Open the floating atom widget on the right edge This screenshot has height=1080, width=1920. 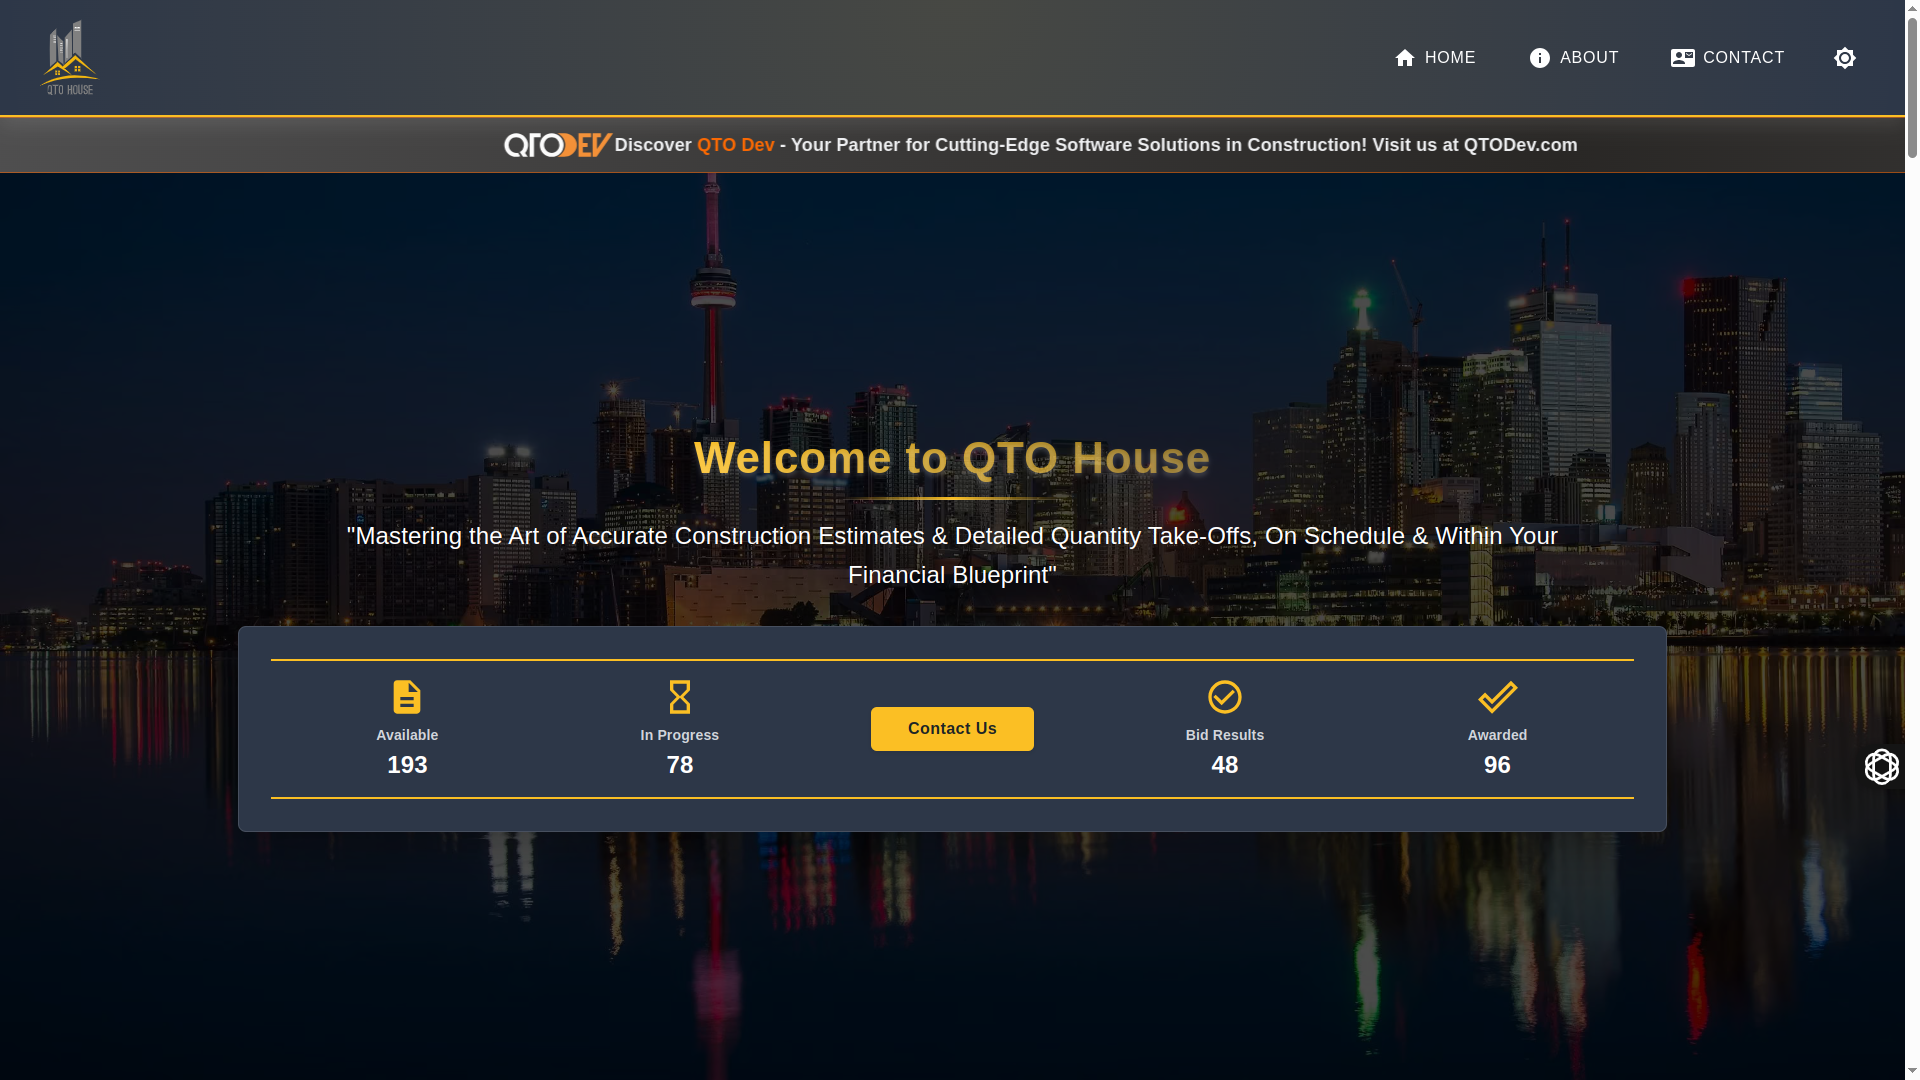(1882, 767)
